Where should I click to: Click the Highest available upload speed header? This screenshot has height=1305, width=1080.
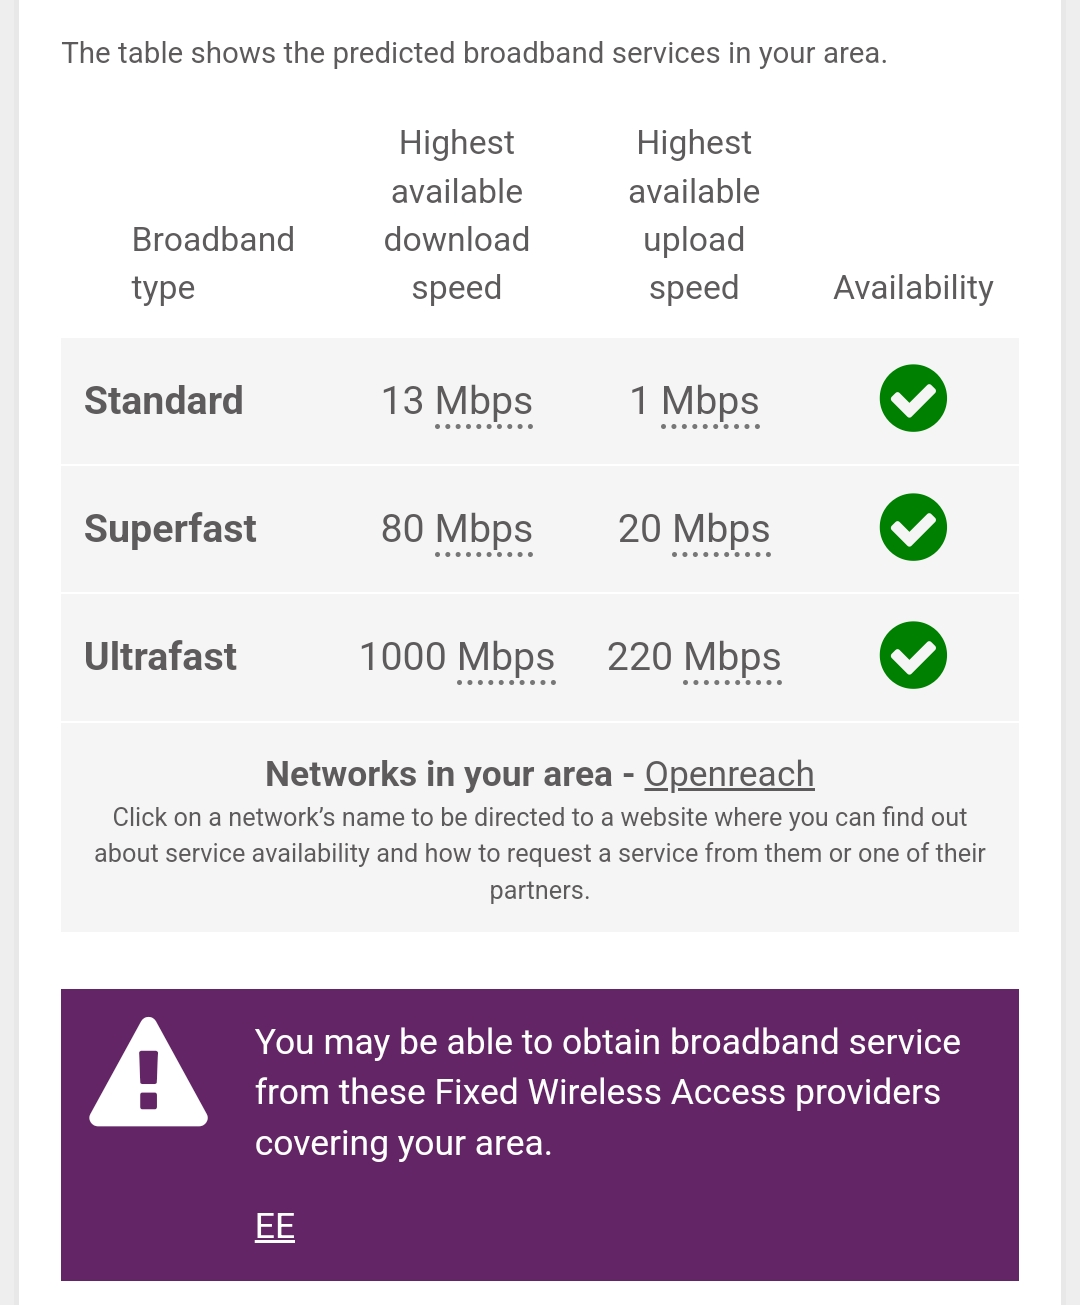tap(694, 215)
